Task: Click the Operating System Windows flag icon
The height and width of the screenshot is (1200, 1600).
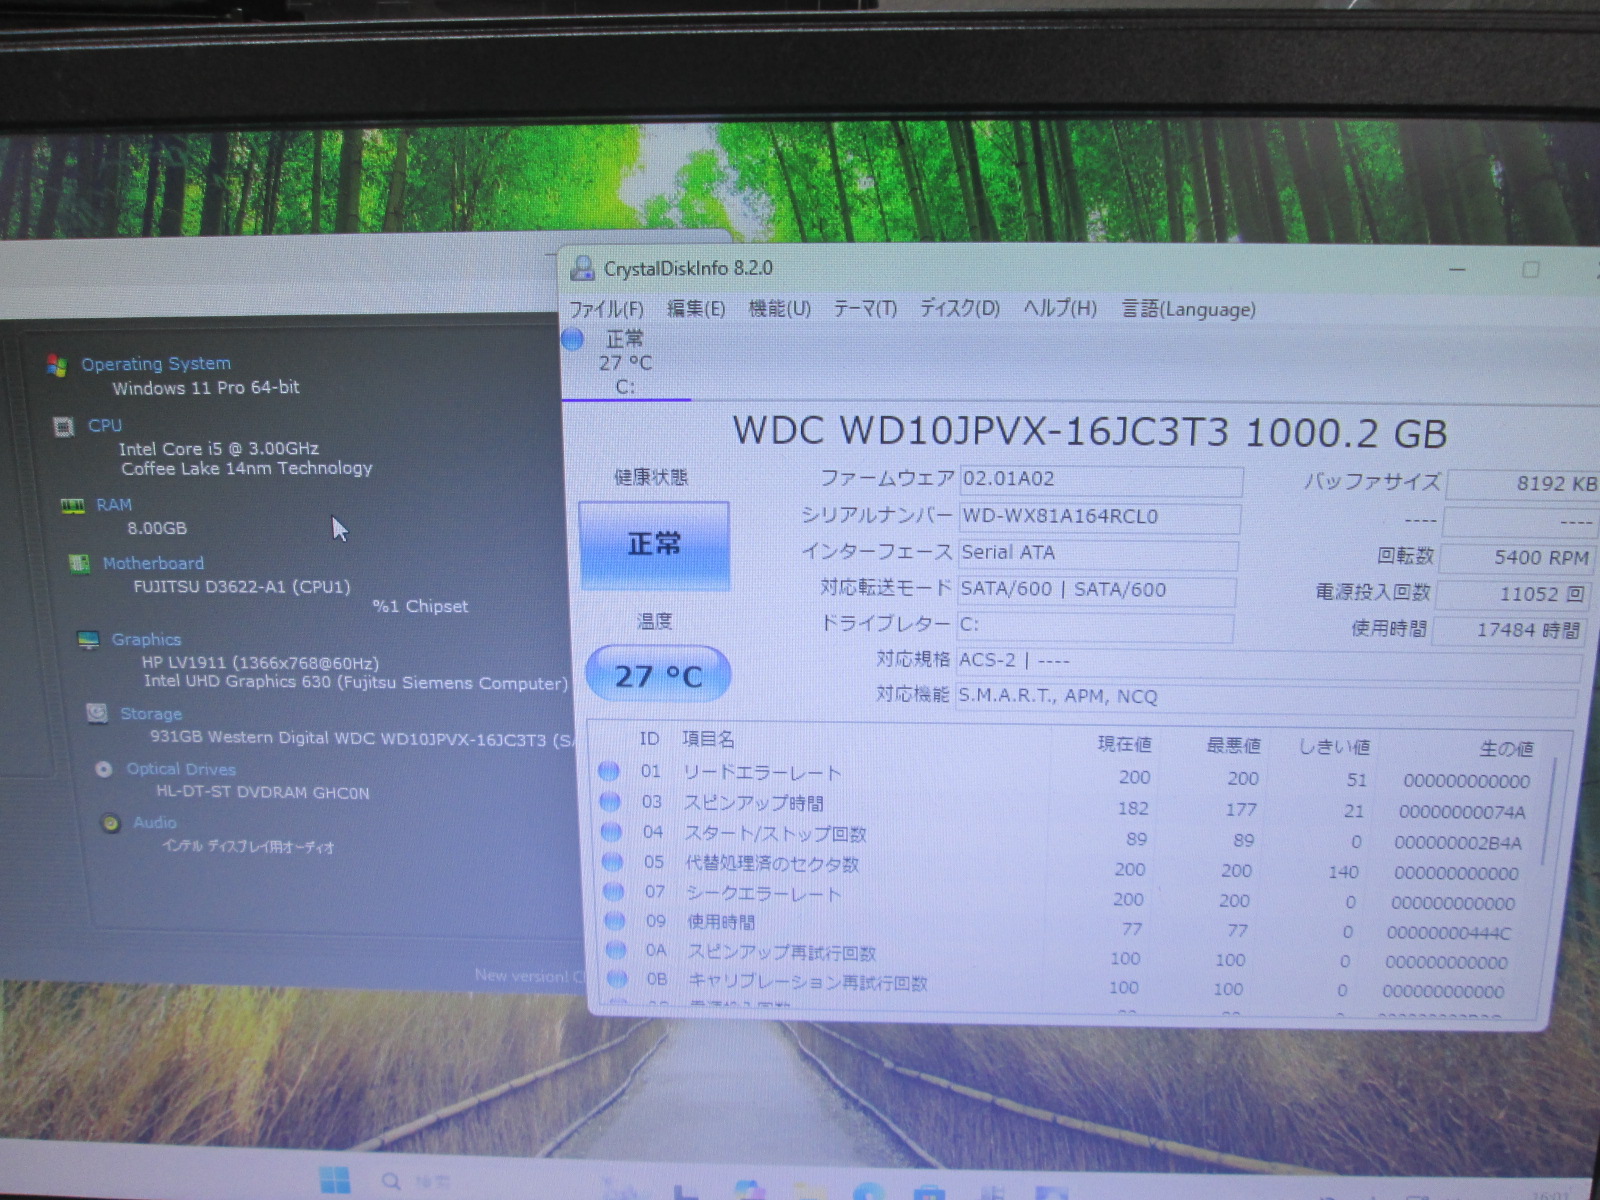Action: tap(57, 366)
